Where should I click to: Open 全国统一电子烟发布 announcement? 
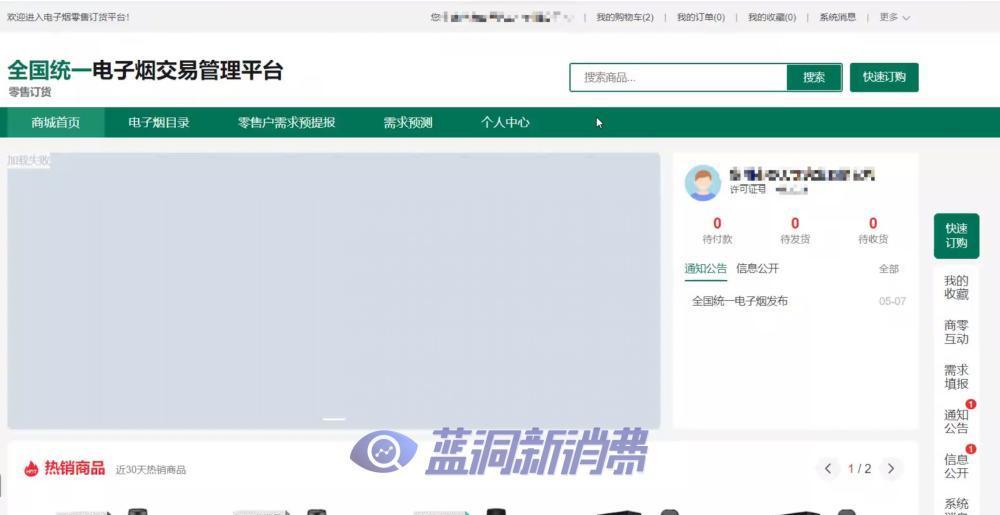click(740, 301)
